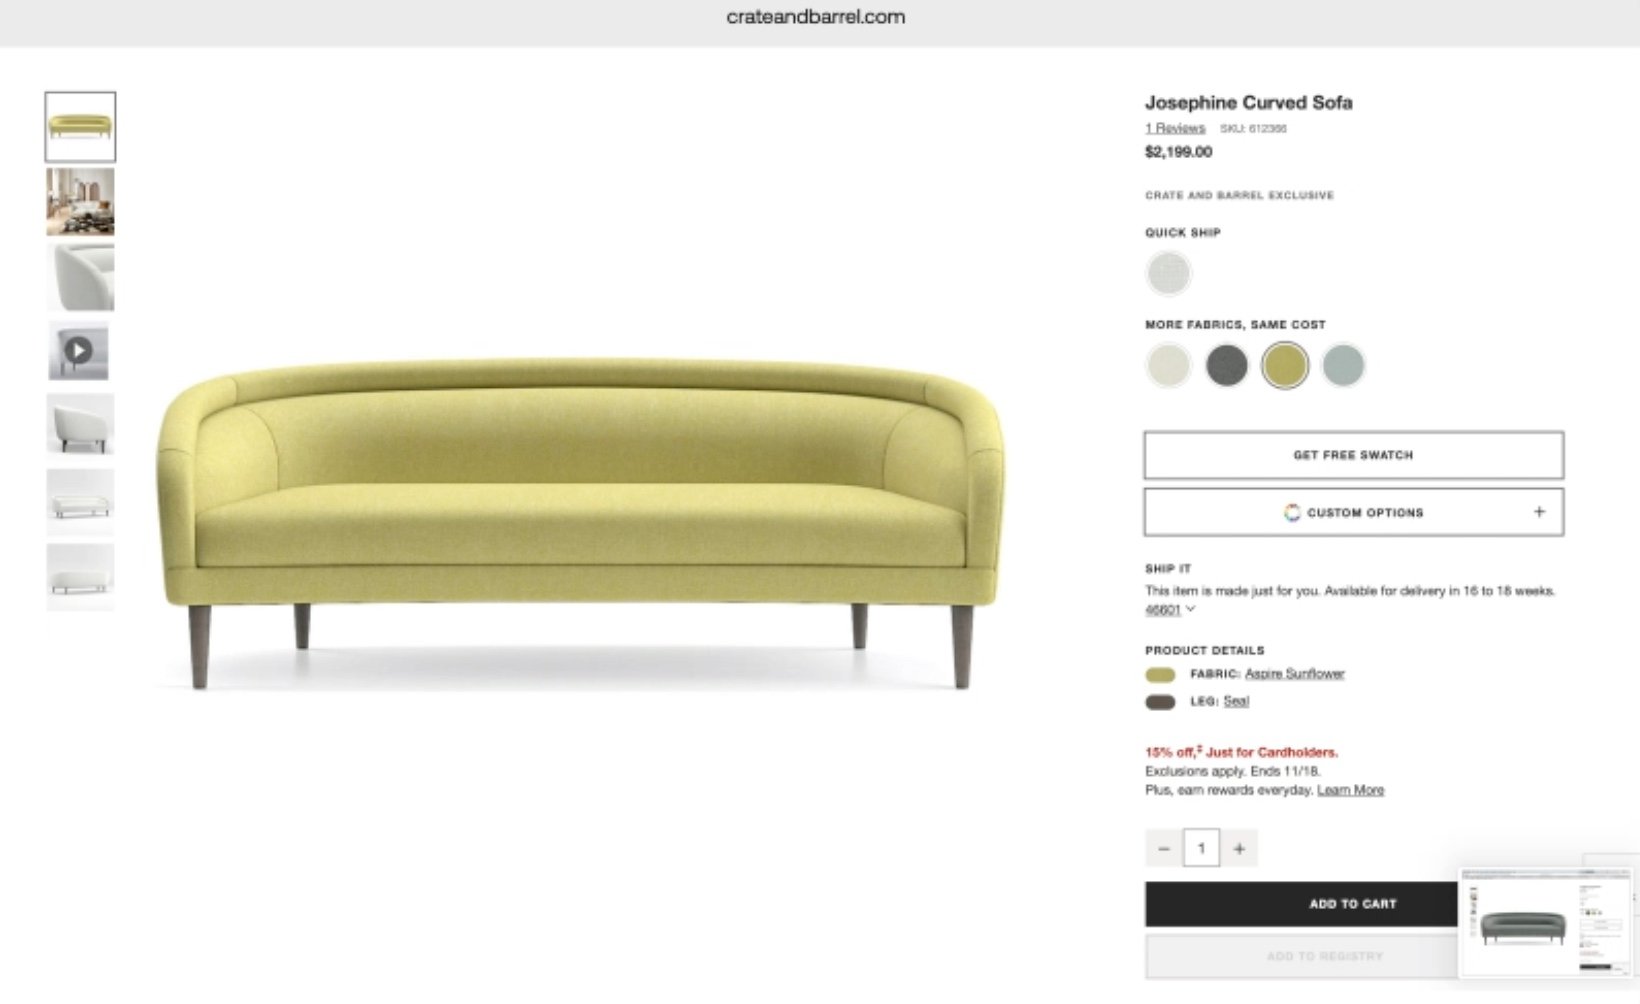
Task: Open the Aspire Sunflower fabric link
Action: pos(1294,674)
